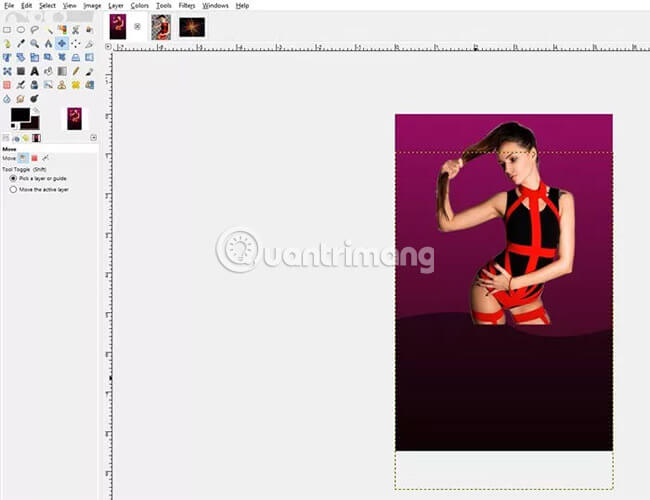Set Move mode to path
Screen dimensions: 650x500
(x=45, y=158)
